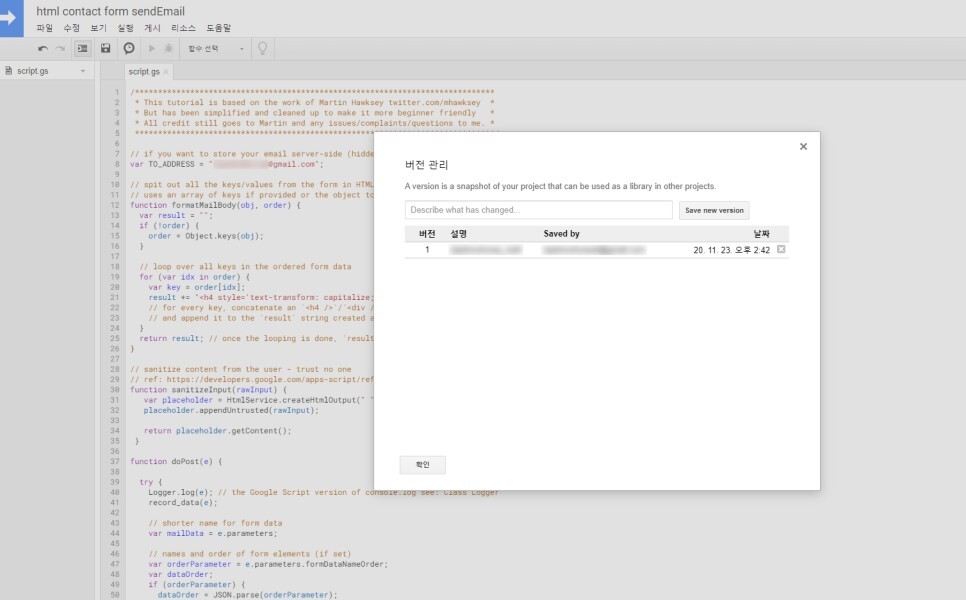Expand the script.gs sidebar file dropdown arrow
The width and height of the screenshot is (966, 600).
(83, 71)
